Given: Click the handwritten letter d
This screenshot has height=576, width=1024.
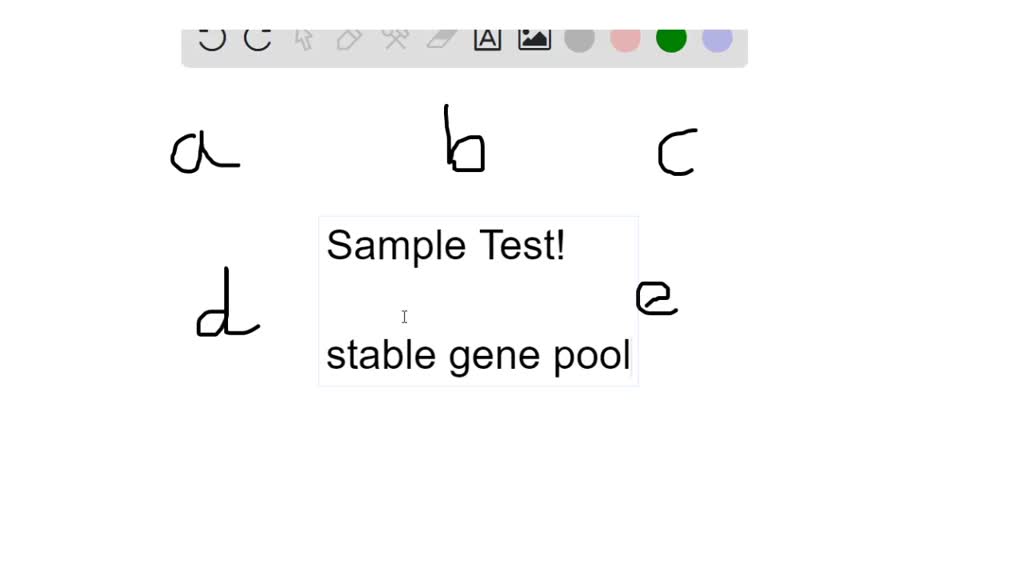Looking at the screenshot, I should (x=226, y=305).
